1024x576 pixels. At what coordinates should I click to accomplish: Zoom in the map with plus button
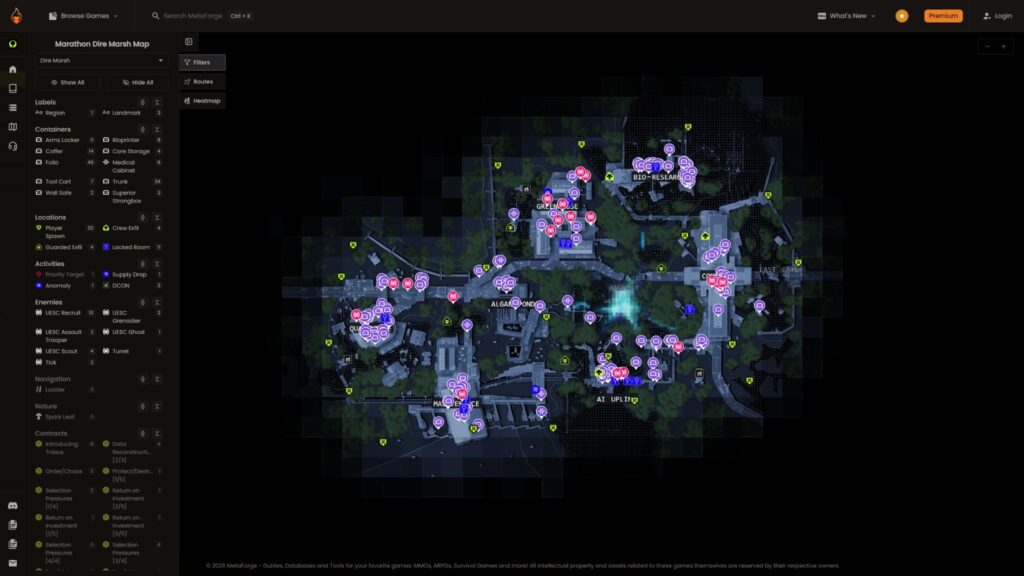[1004, 46]
